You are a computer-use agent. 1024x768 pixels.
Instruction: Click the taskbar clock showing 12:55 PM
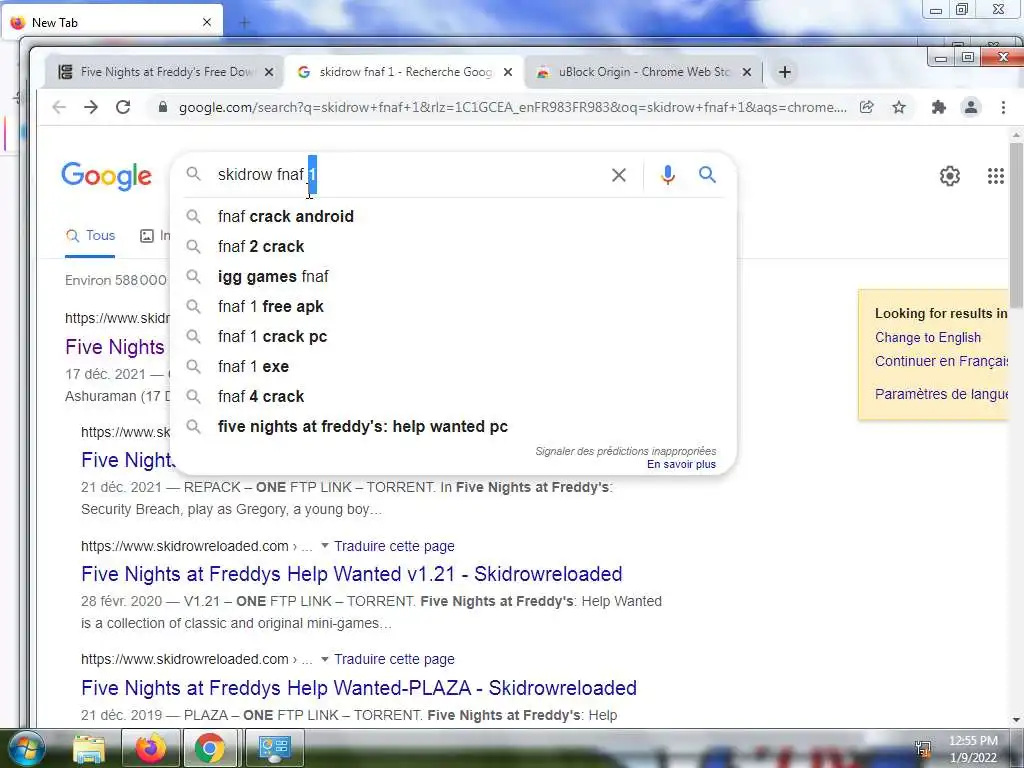click(x=973, y=749)
